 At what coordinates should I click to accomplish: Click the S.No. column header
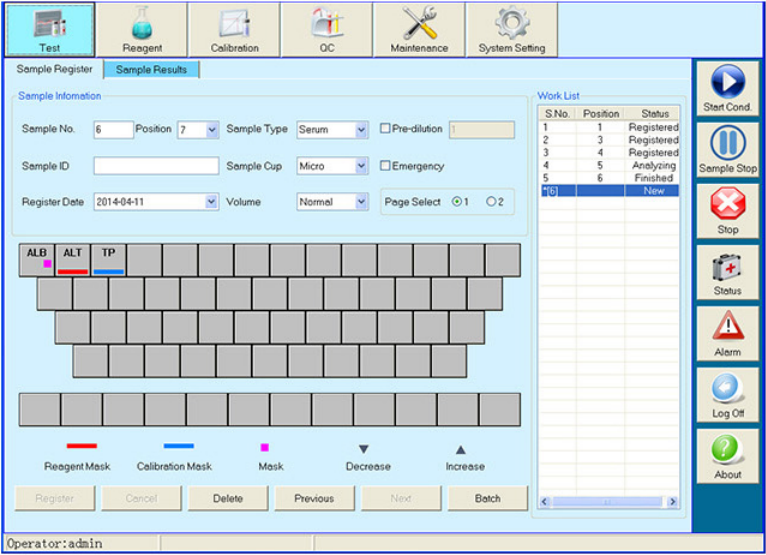[x=557, y=113]
